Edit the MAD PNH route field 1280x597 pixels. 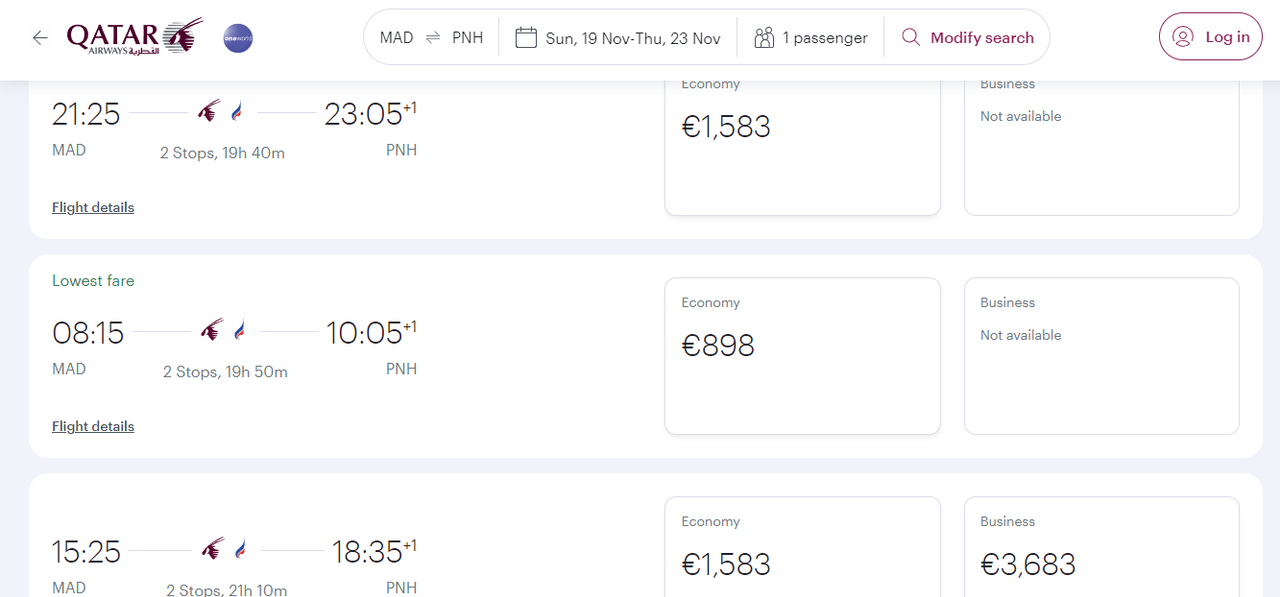pyautogui.click(x=432, y=38)
